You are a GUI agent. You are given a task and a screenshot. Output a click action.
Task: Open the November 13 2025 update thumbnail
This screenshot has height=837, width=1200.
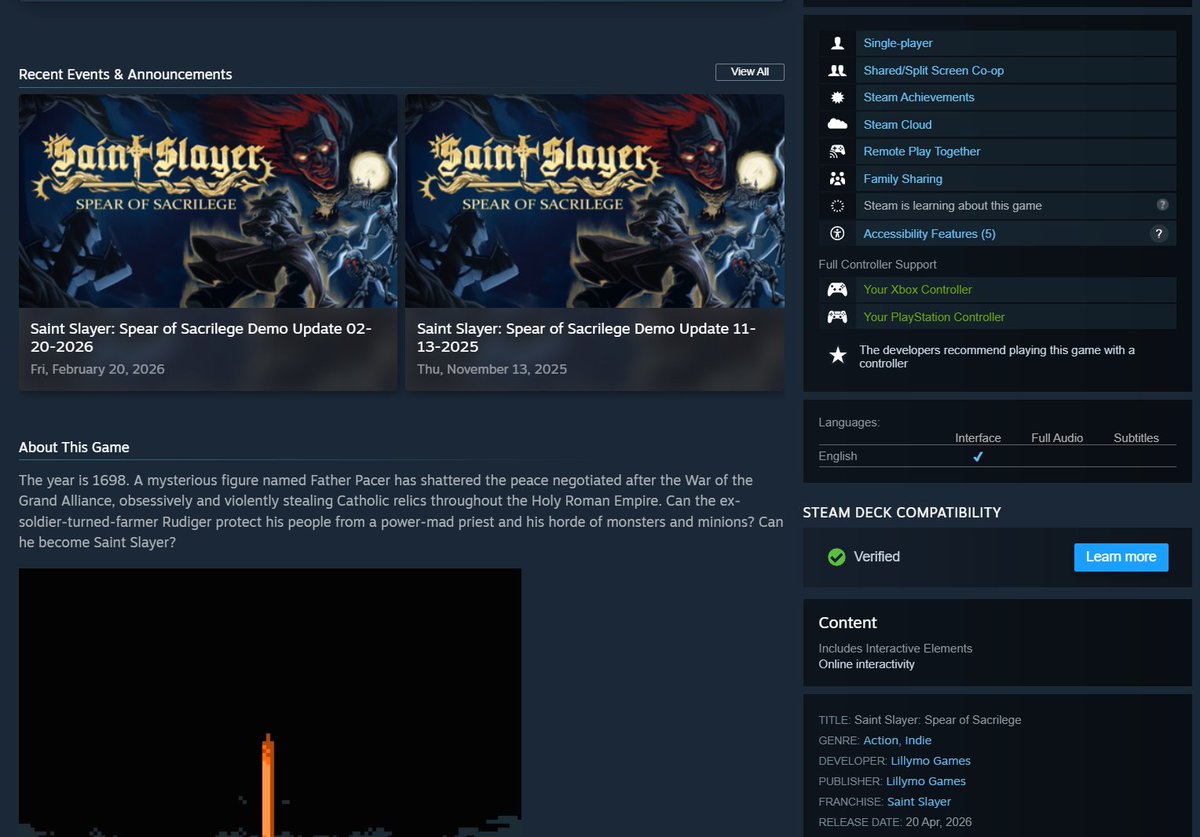[x=594, y=201]
